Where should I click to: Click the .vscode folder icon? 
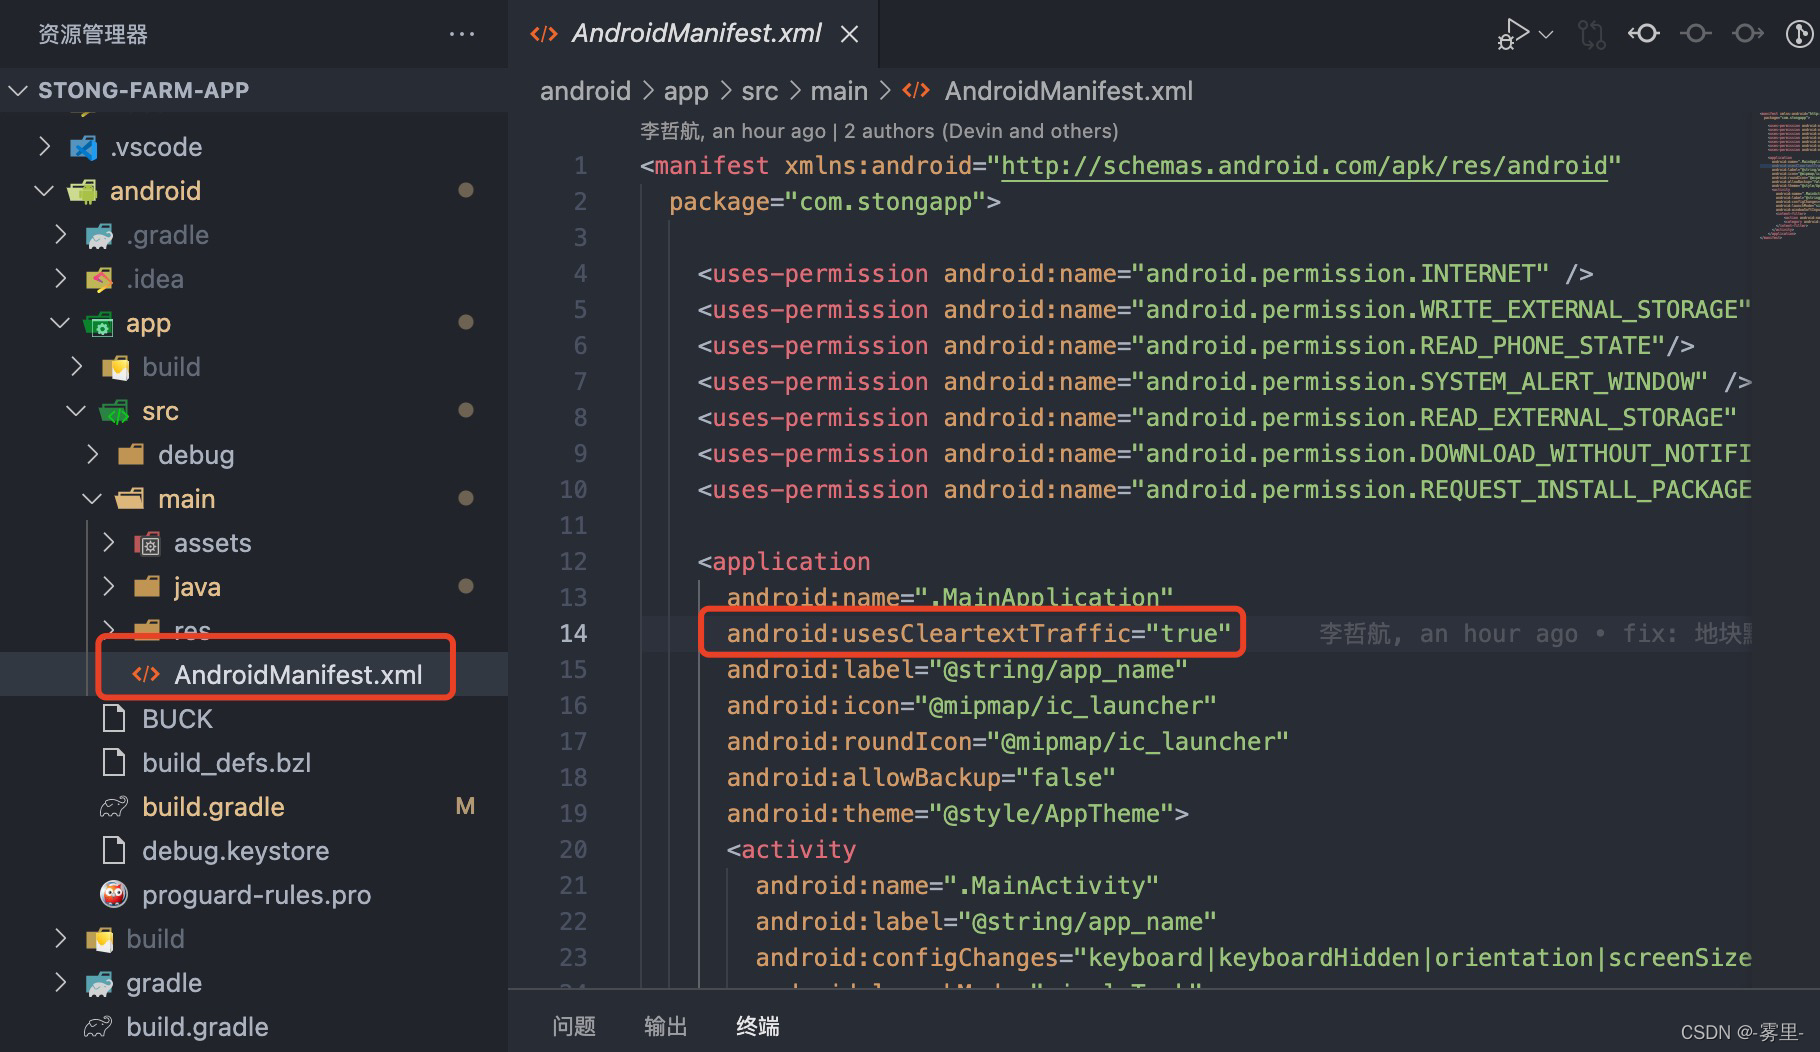tap(83, 148)
